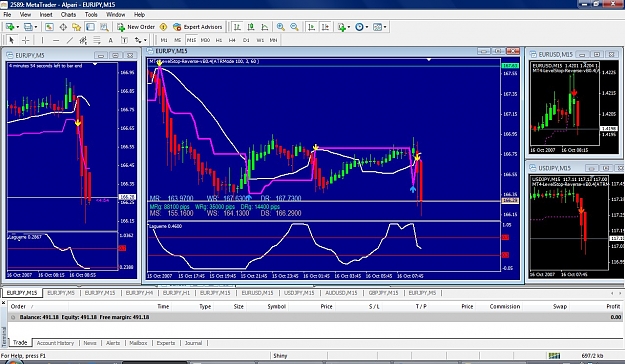Open the File menu
This screenshot has width=625, height=364.
pyautogui.click(x=7, y=14)
